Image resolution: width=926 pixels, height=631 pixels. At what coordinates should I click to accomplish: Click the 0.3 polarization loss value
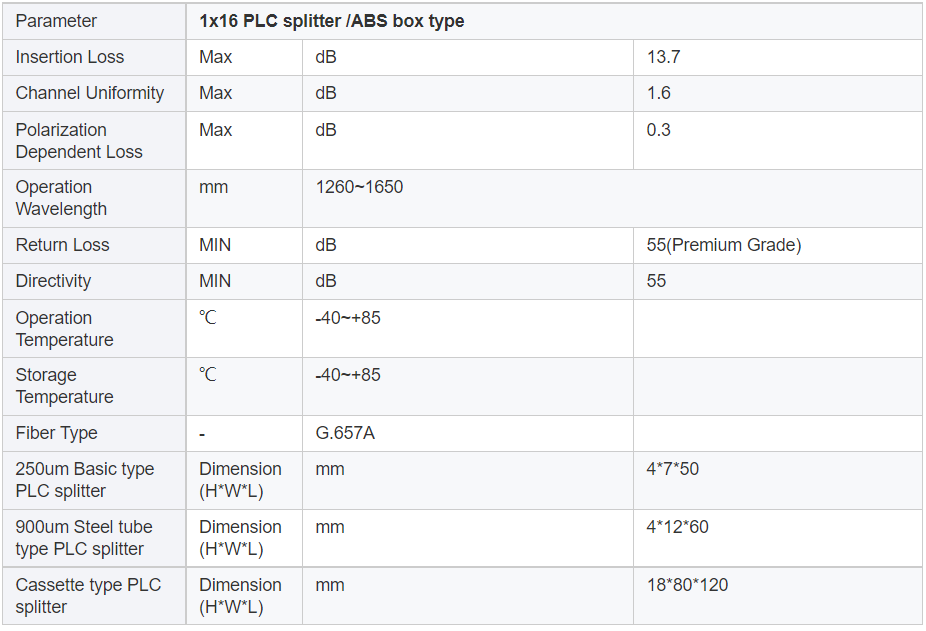(x=658, y=130)
